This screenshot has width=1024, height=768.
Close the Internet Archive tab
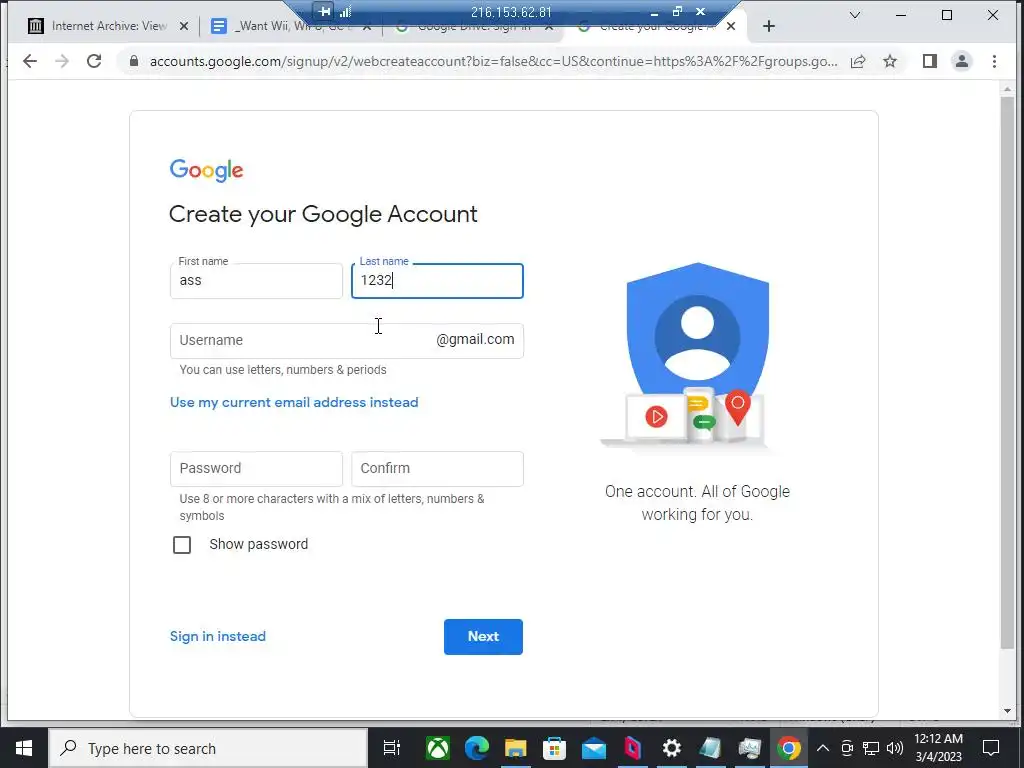tap(184, 26)
